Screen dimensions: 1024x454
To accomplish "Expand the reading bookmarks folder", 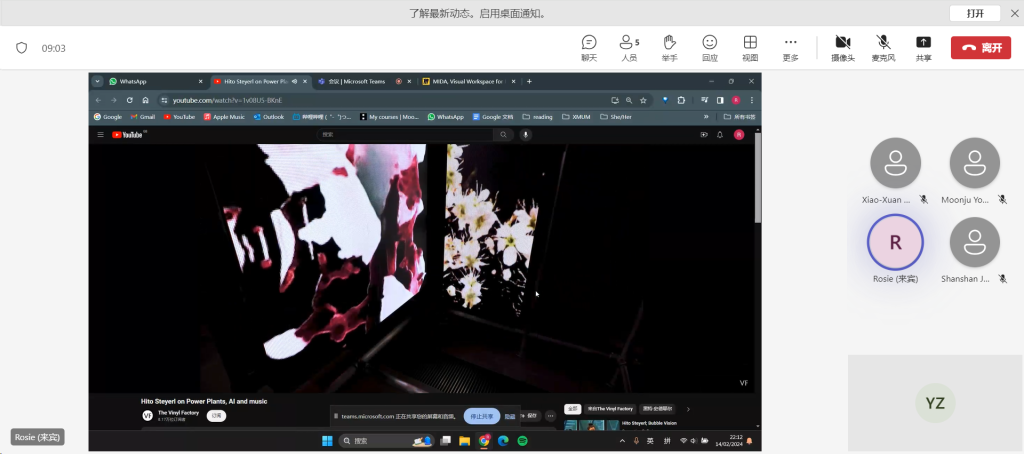I will point(537,117).
